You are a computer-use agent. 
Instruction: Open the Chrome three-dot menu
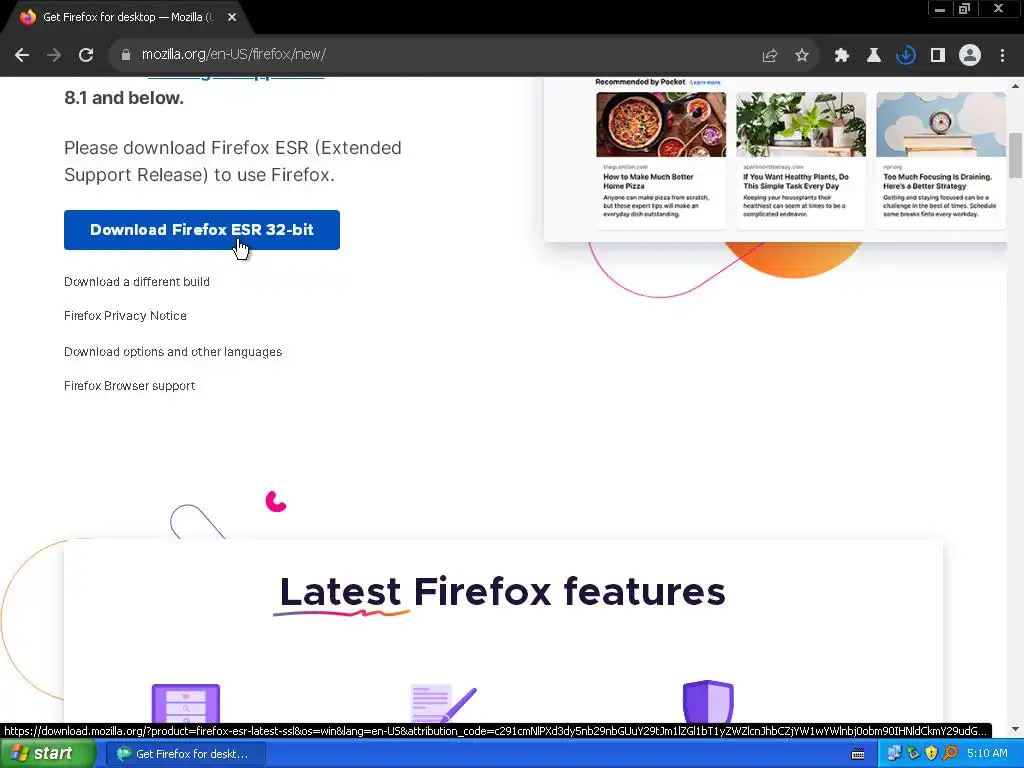tap(1002, 56)
